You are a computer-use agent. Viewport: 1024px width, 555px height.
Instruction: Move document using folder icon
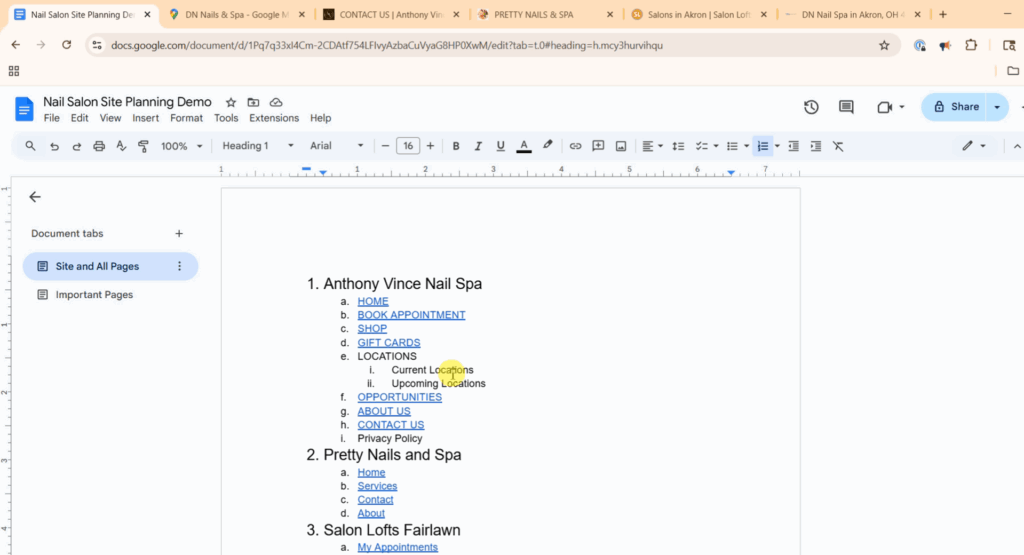[x=253, y=103]
